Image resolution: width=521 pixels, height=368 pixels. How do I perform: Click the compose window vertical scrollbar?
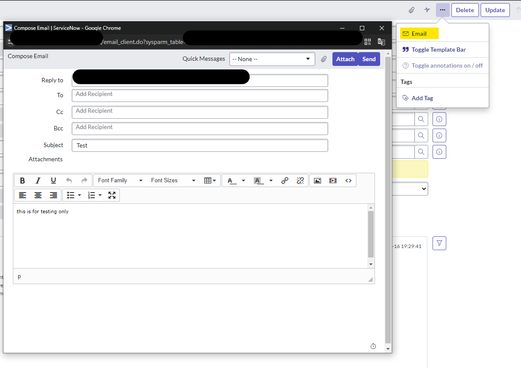pyautogui.click(x=388, y=201)
